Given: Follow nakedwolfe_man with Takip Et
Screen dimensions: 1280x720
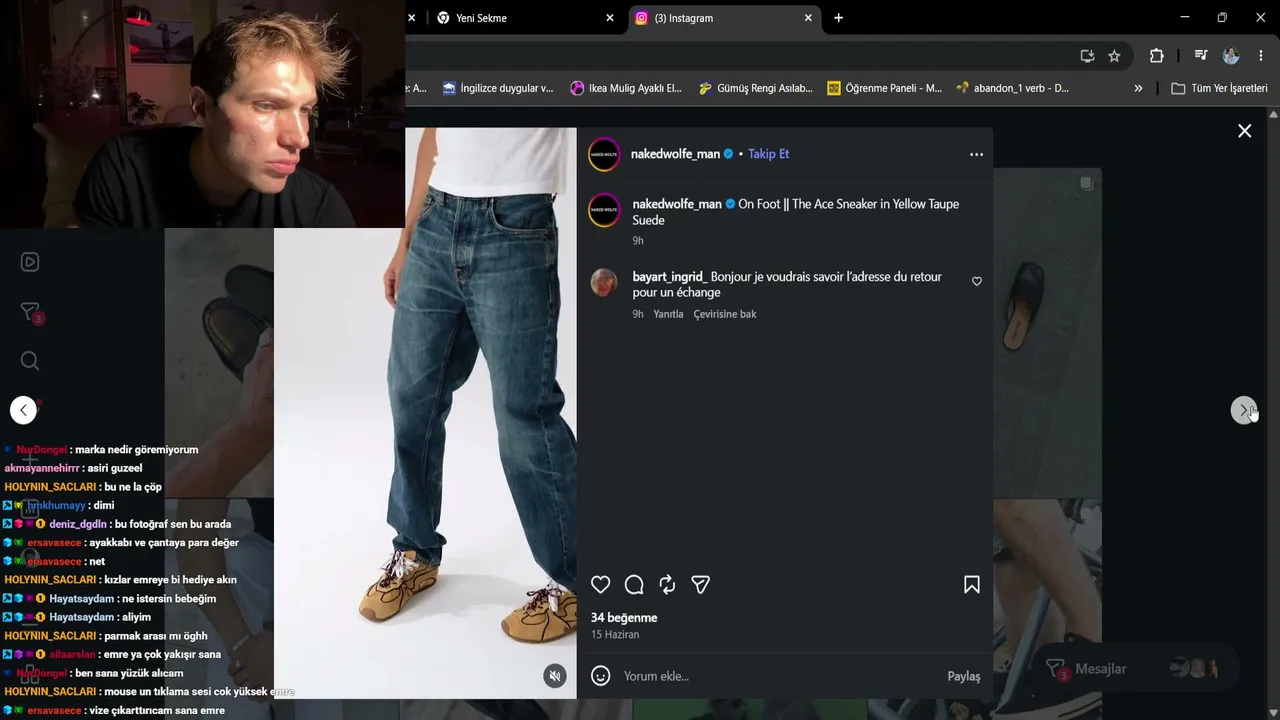Looking at the screenshot, I should 769,154.
